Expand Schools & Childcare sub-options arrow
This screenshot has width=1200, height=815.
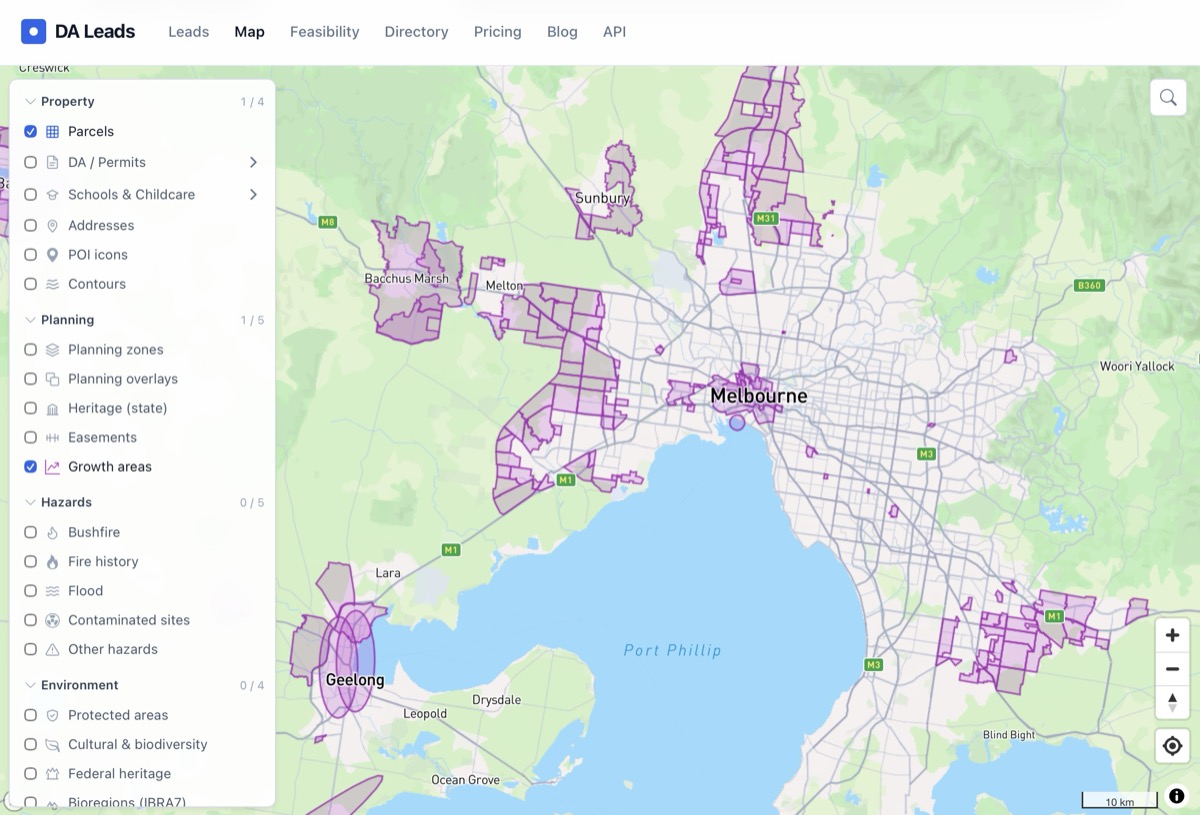click(253, 195)
